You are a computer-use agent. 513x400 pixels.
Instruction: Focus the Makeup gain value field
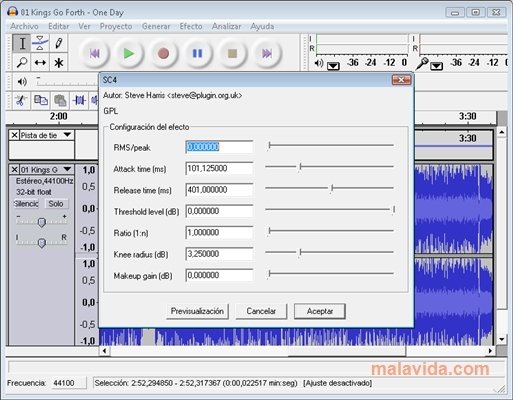click(x=219, y=275)
